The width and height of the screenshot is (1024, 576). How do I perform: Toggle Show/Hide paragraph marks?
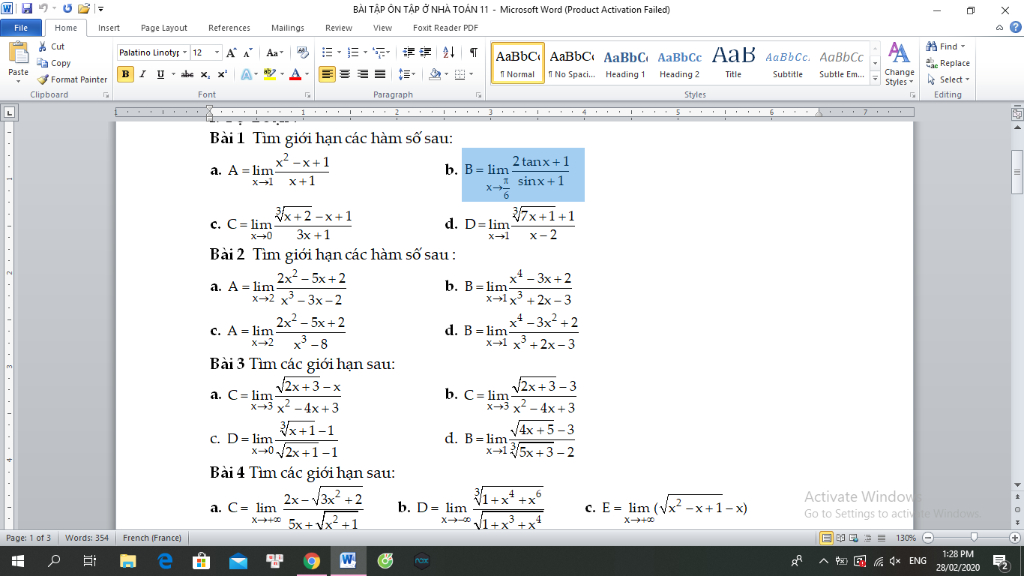[x=473, y=53]
